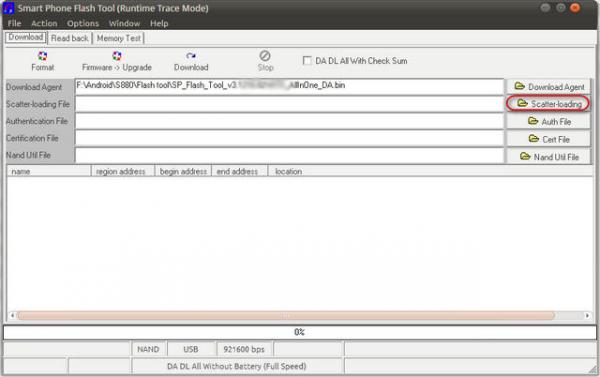Open the Action menu

coord(44,23)
